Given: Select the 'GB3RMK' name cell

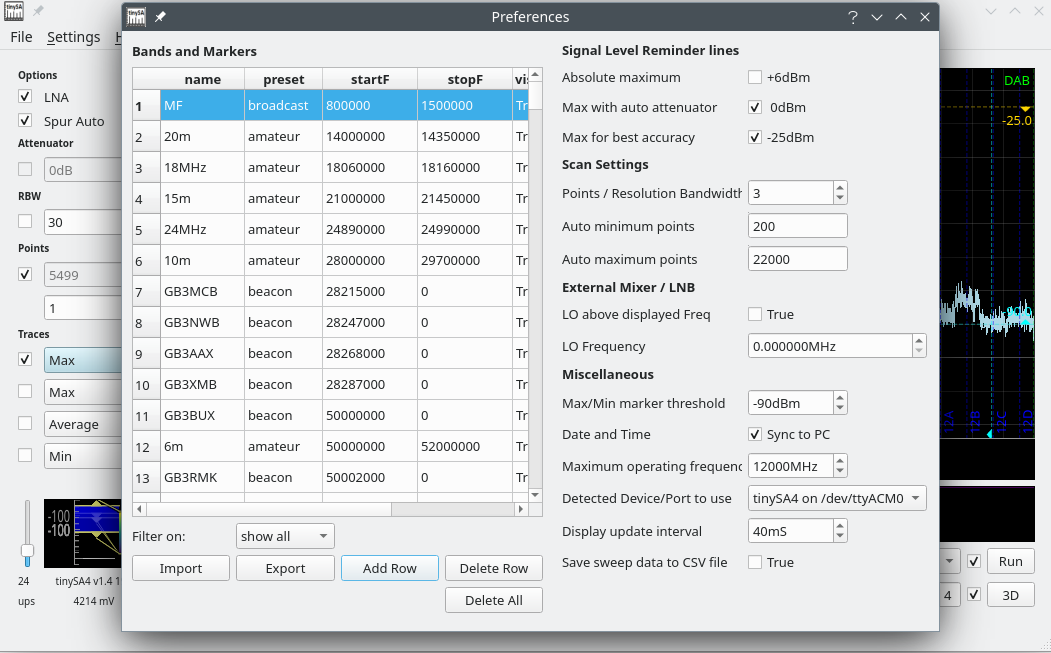Looking at the screenshot, I should click(202, 477).
